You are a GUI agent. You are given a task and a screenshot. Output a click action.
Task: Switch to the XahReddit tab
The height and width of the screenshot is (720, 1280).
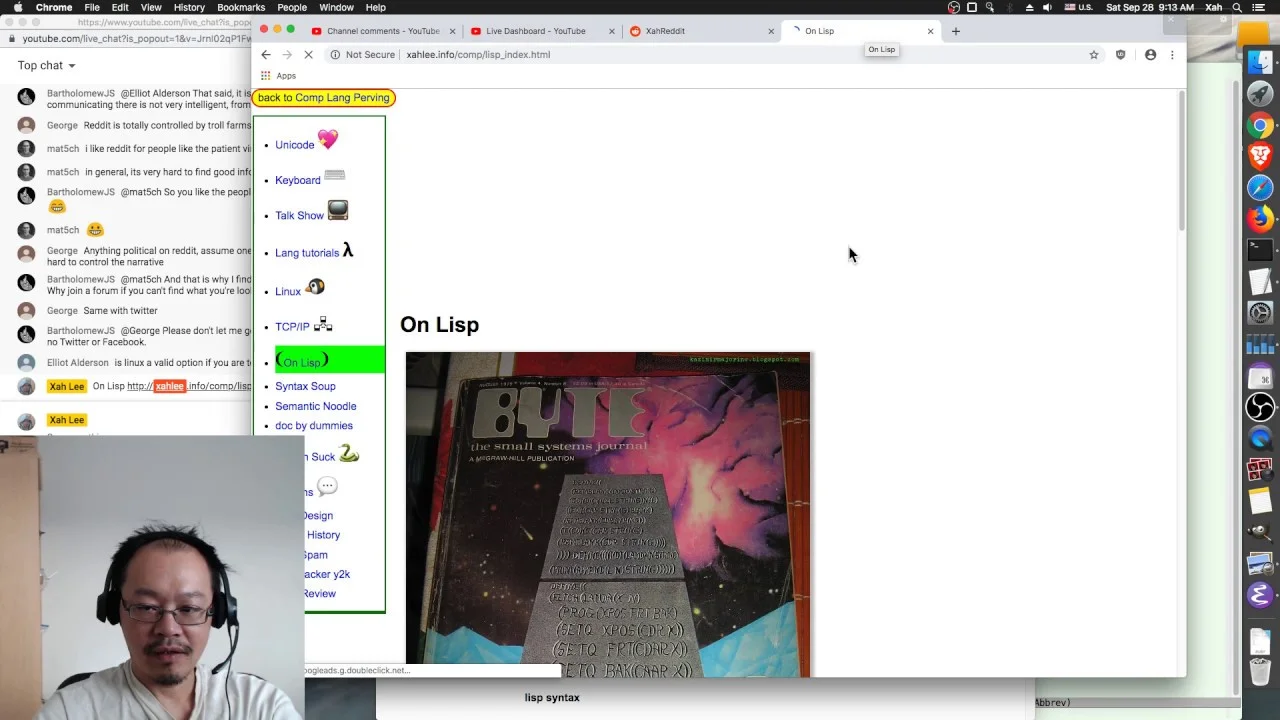[700, 31]
